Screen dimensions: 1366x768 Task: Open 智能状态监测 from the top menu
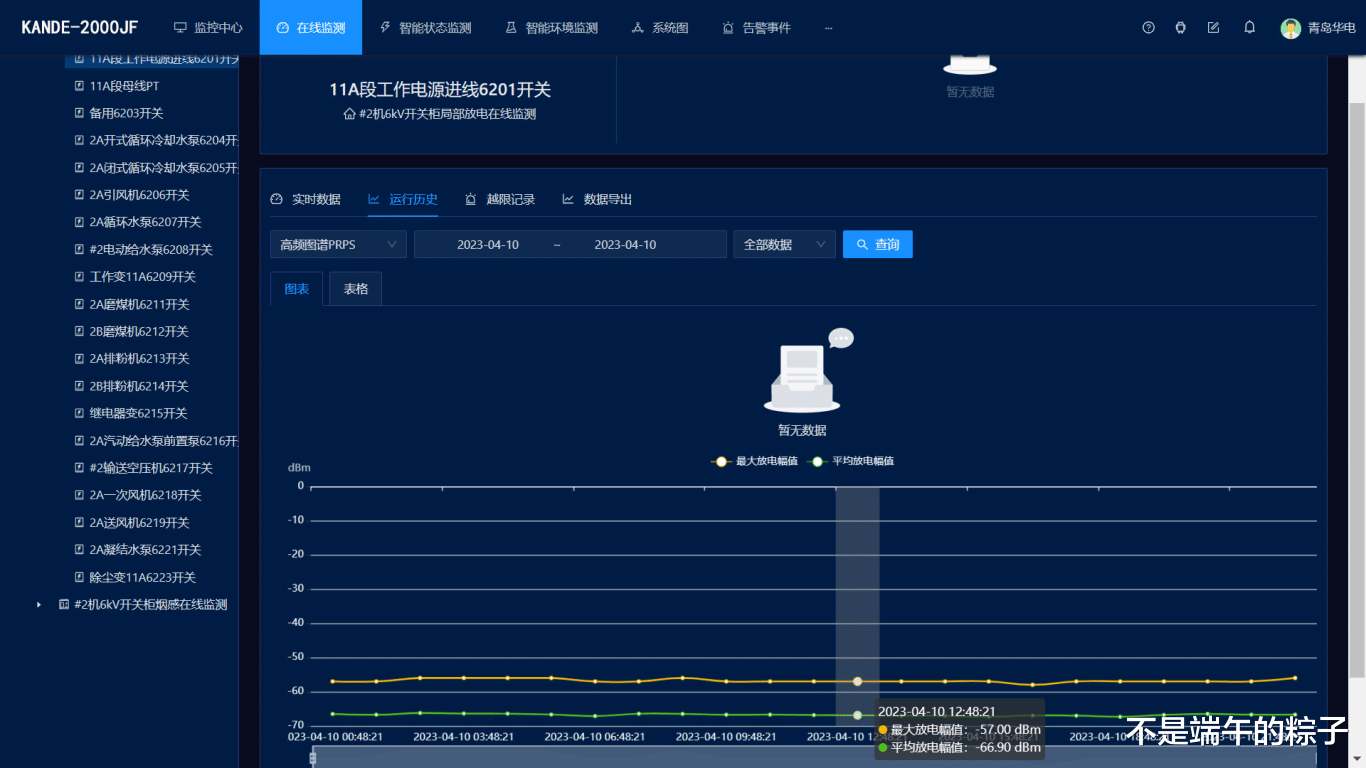425,28
